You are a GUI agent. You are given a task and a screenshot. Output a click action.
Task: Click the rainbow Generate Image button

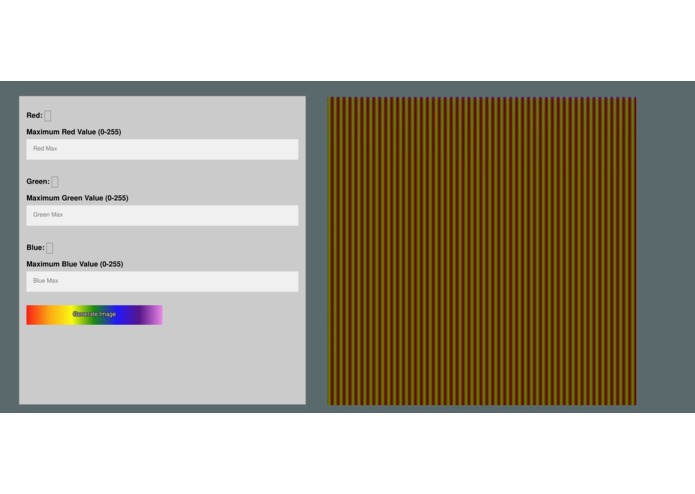tap(94, 315)
